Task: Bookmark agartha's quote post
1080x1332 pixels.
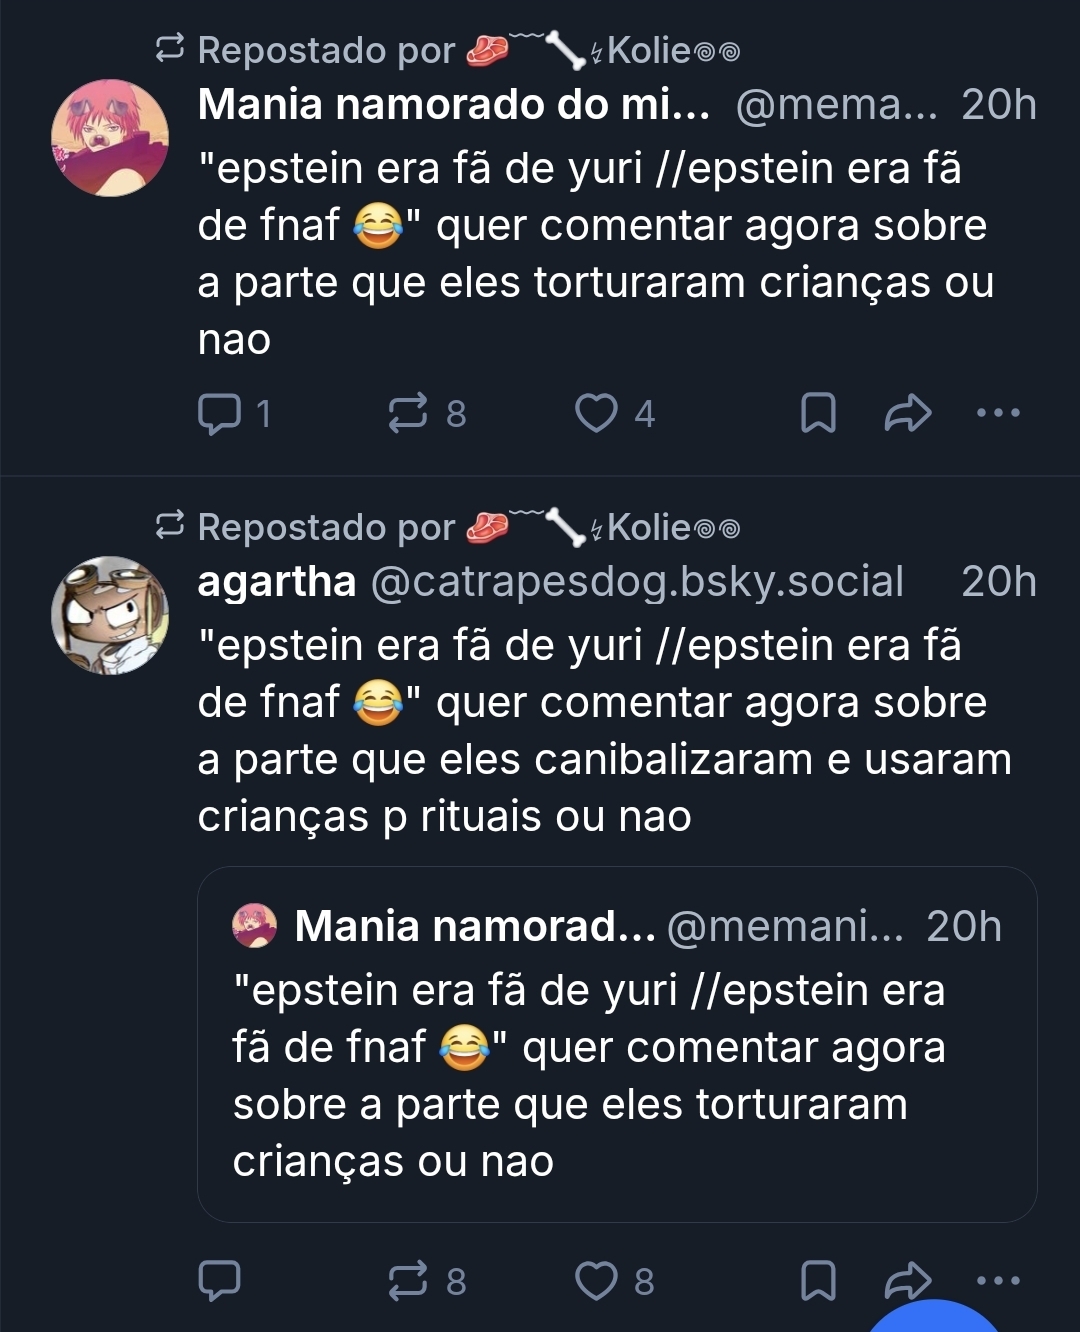Action: point(818,1280)
